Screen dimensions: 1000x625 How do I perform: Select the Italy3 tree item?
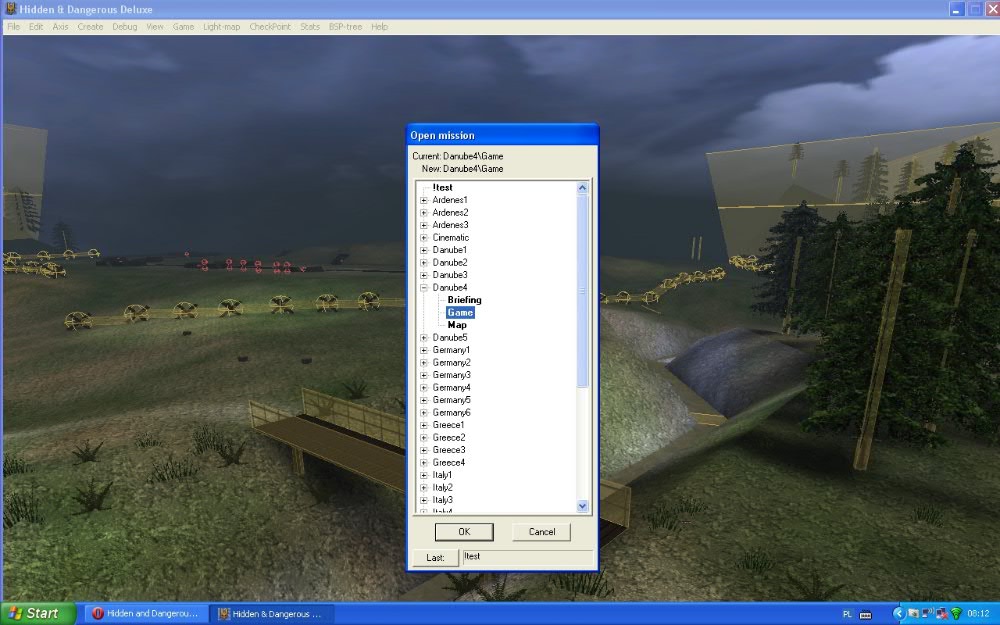[443, 500]
